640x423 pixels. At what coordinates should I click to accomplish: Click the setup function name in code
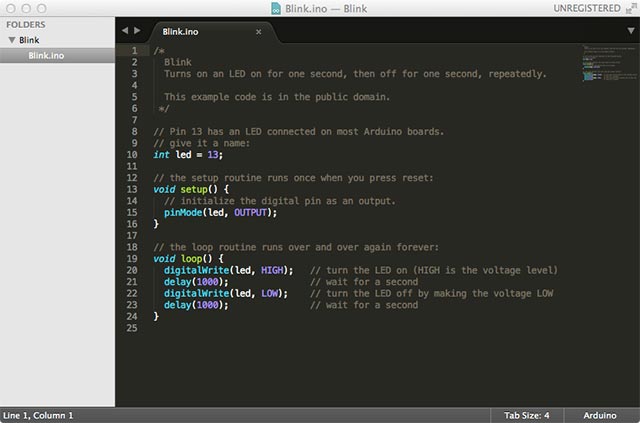coord(195,189)
